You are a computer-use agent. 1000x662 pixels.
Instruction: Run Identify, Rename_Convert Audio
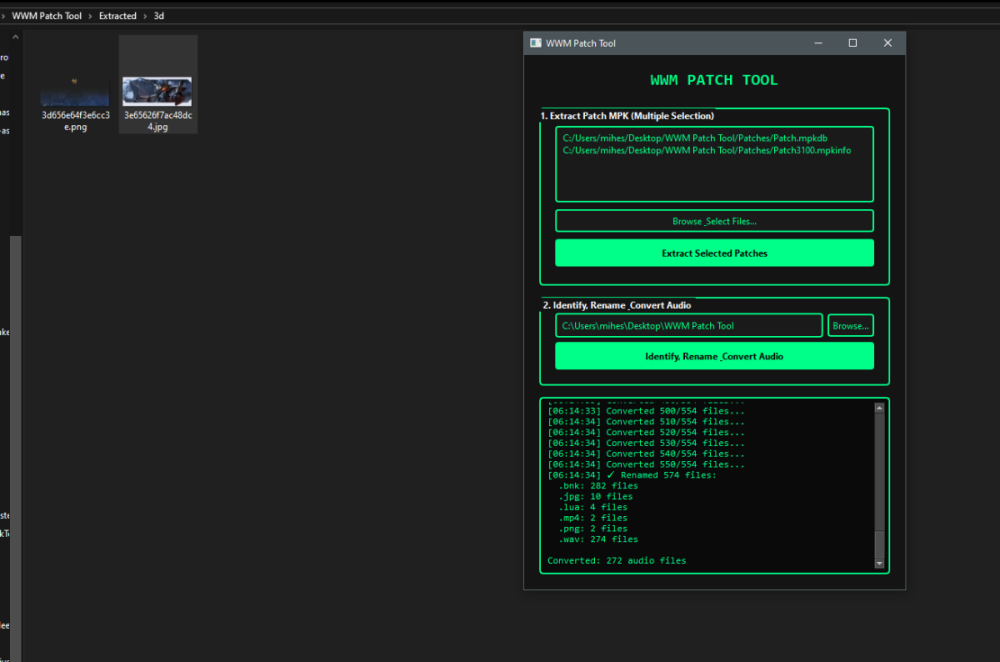(x=714, y=356)
